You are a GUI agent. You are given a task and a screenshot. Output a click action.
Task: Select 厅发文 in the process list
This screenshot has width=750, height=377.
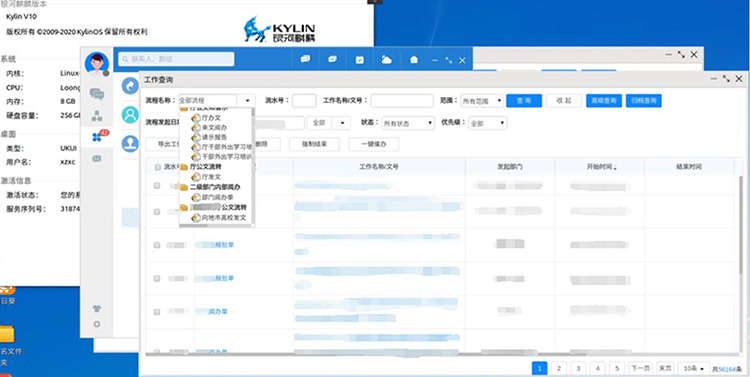(211, 177)
